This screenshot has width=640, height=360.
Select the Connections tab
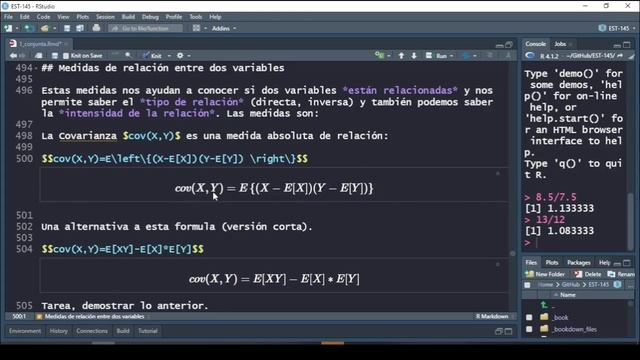[92, 331]
